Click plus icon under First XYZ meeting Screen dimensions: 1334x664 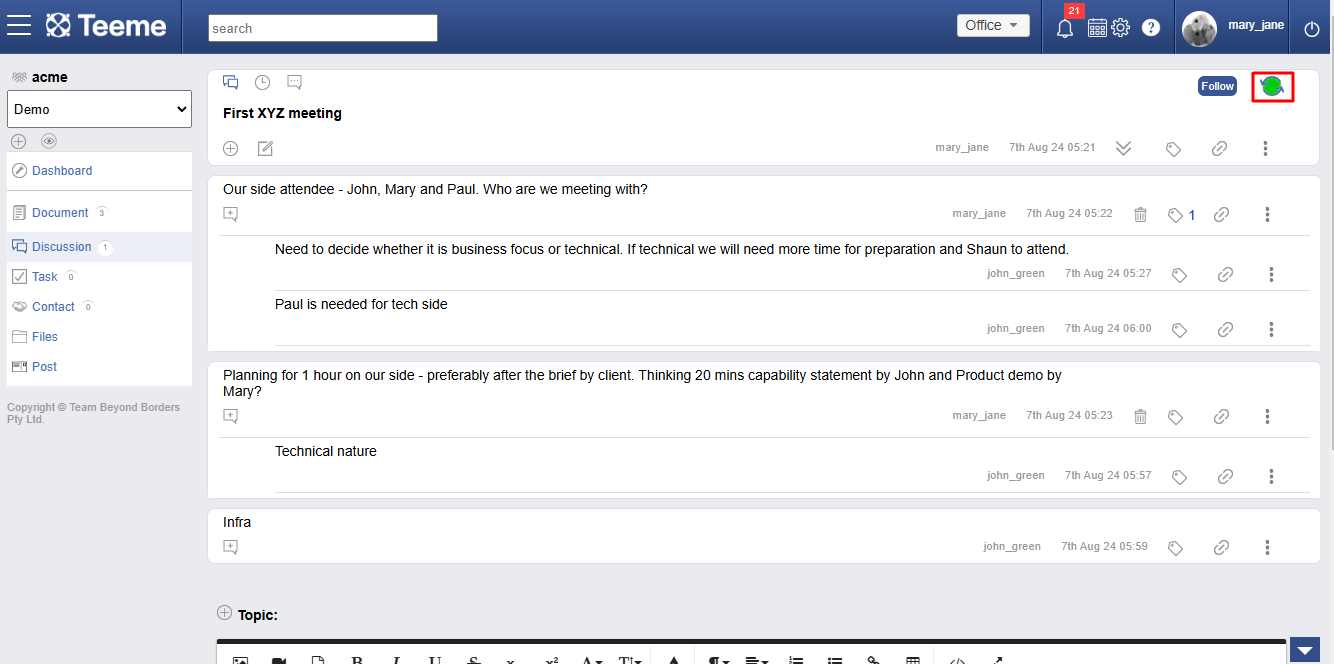tap(231, 148)
